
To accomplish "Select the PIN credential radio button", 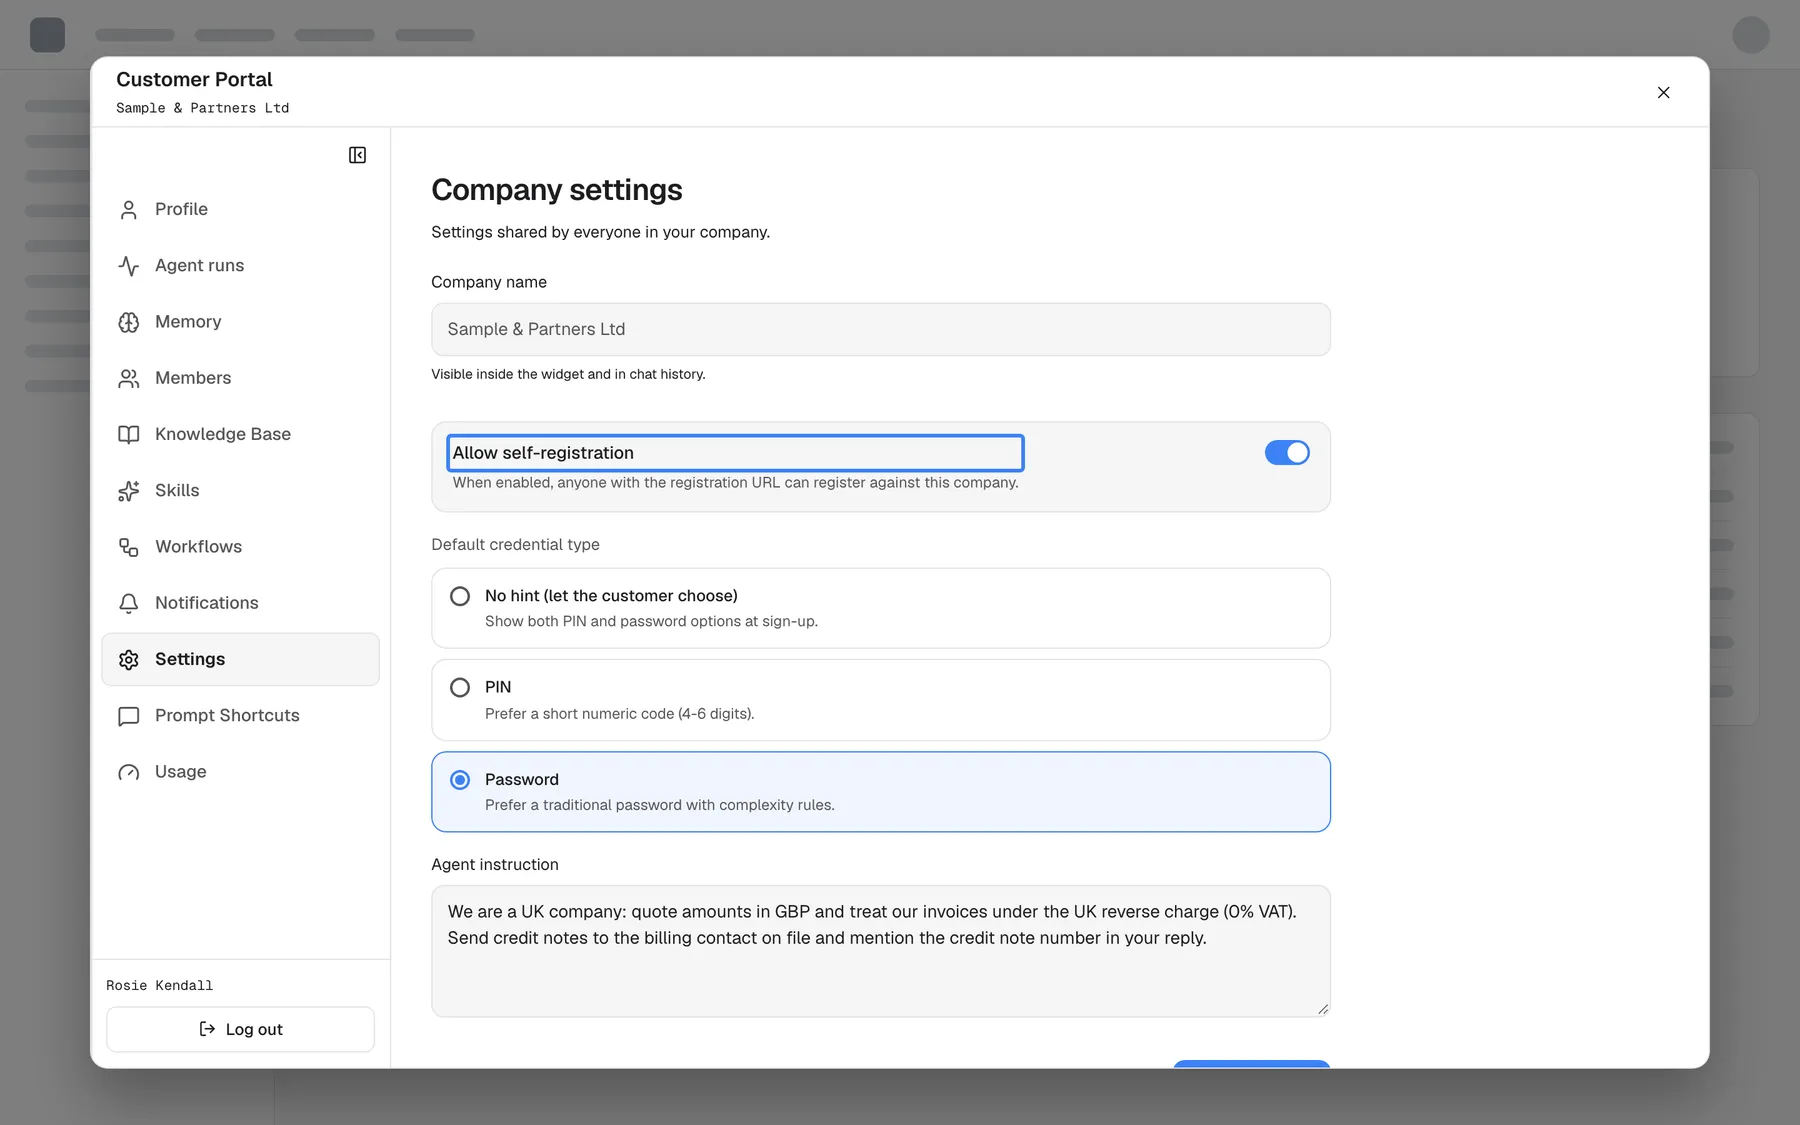I will pyautogui.click(x=460, y=687).
